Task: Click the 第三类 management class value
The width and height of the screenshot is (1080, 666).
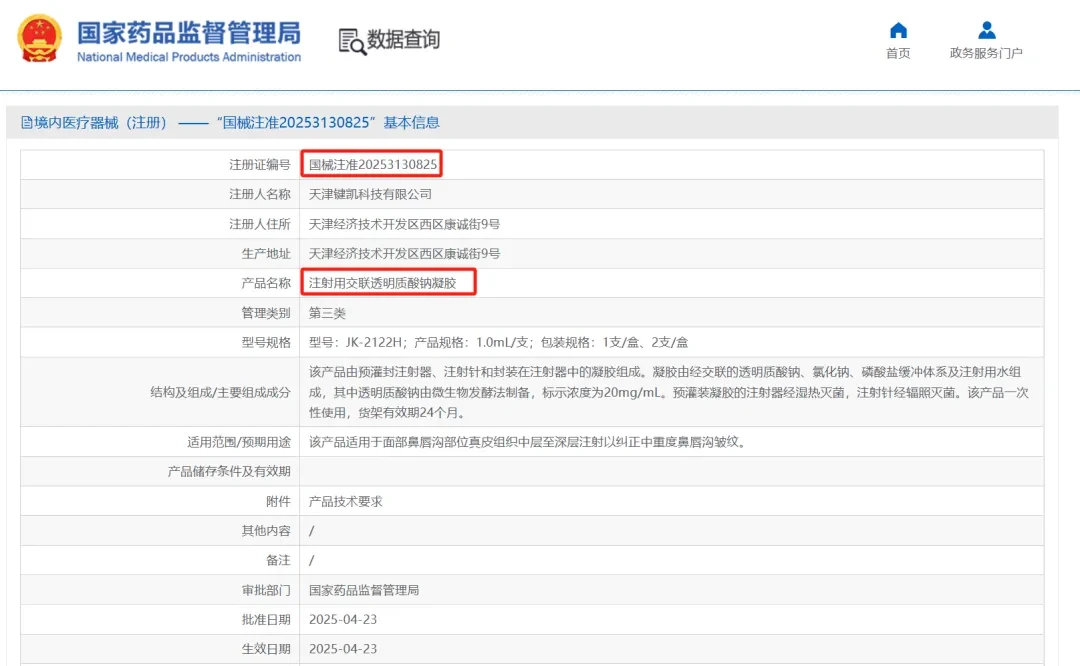Action: click(327, 313)
